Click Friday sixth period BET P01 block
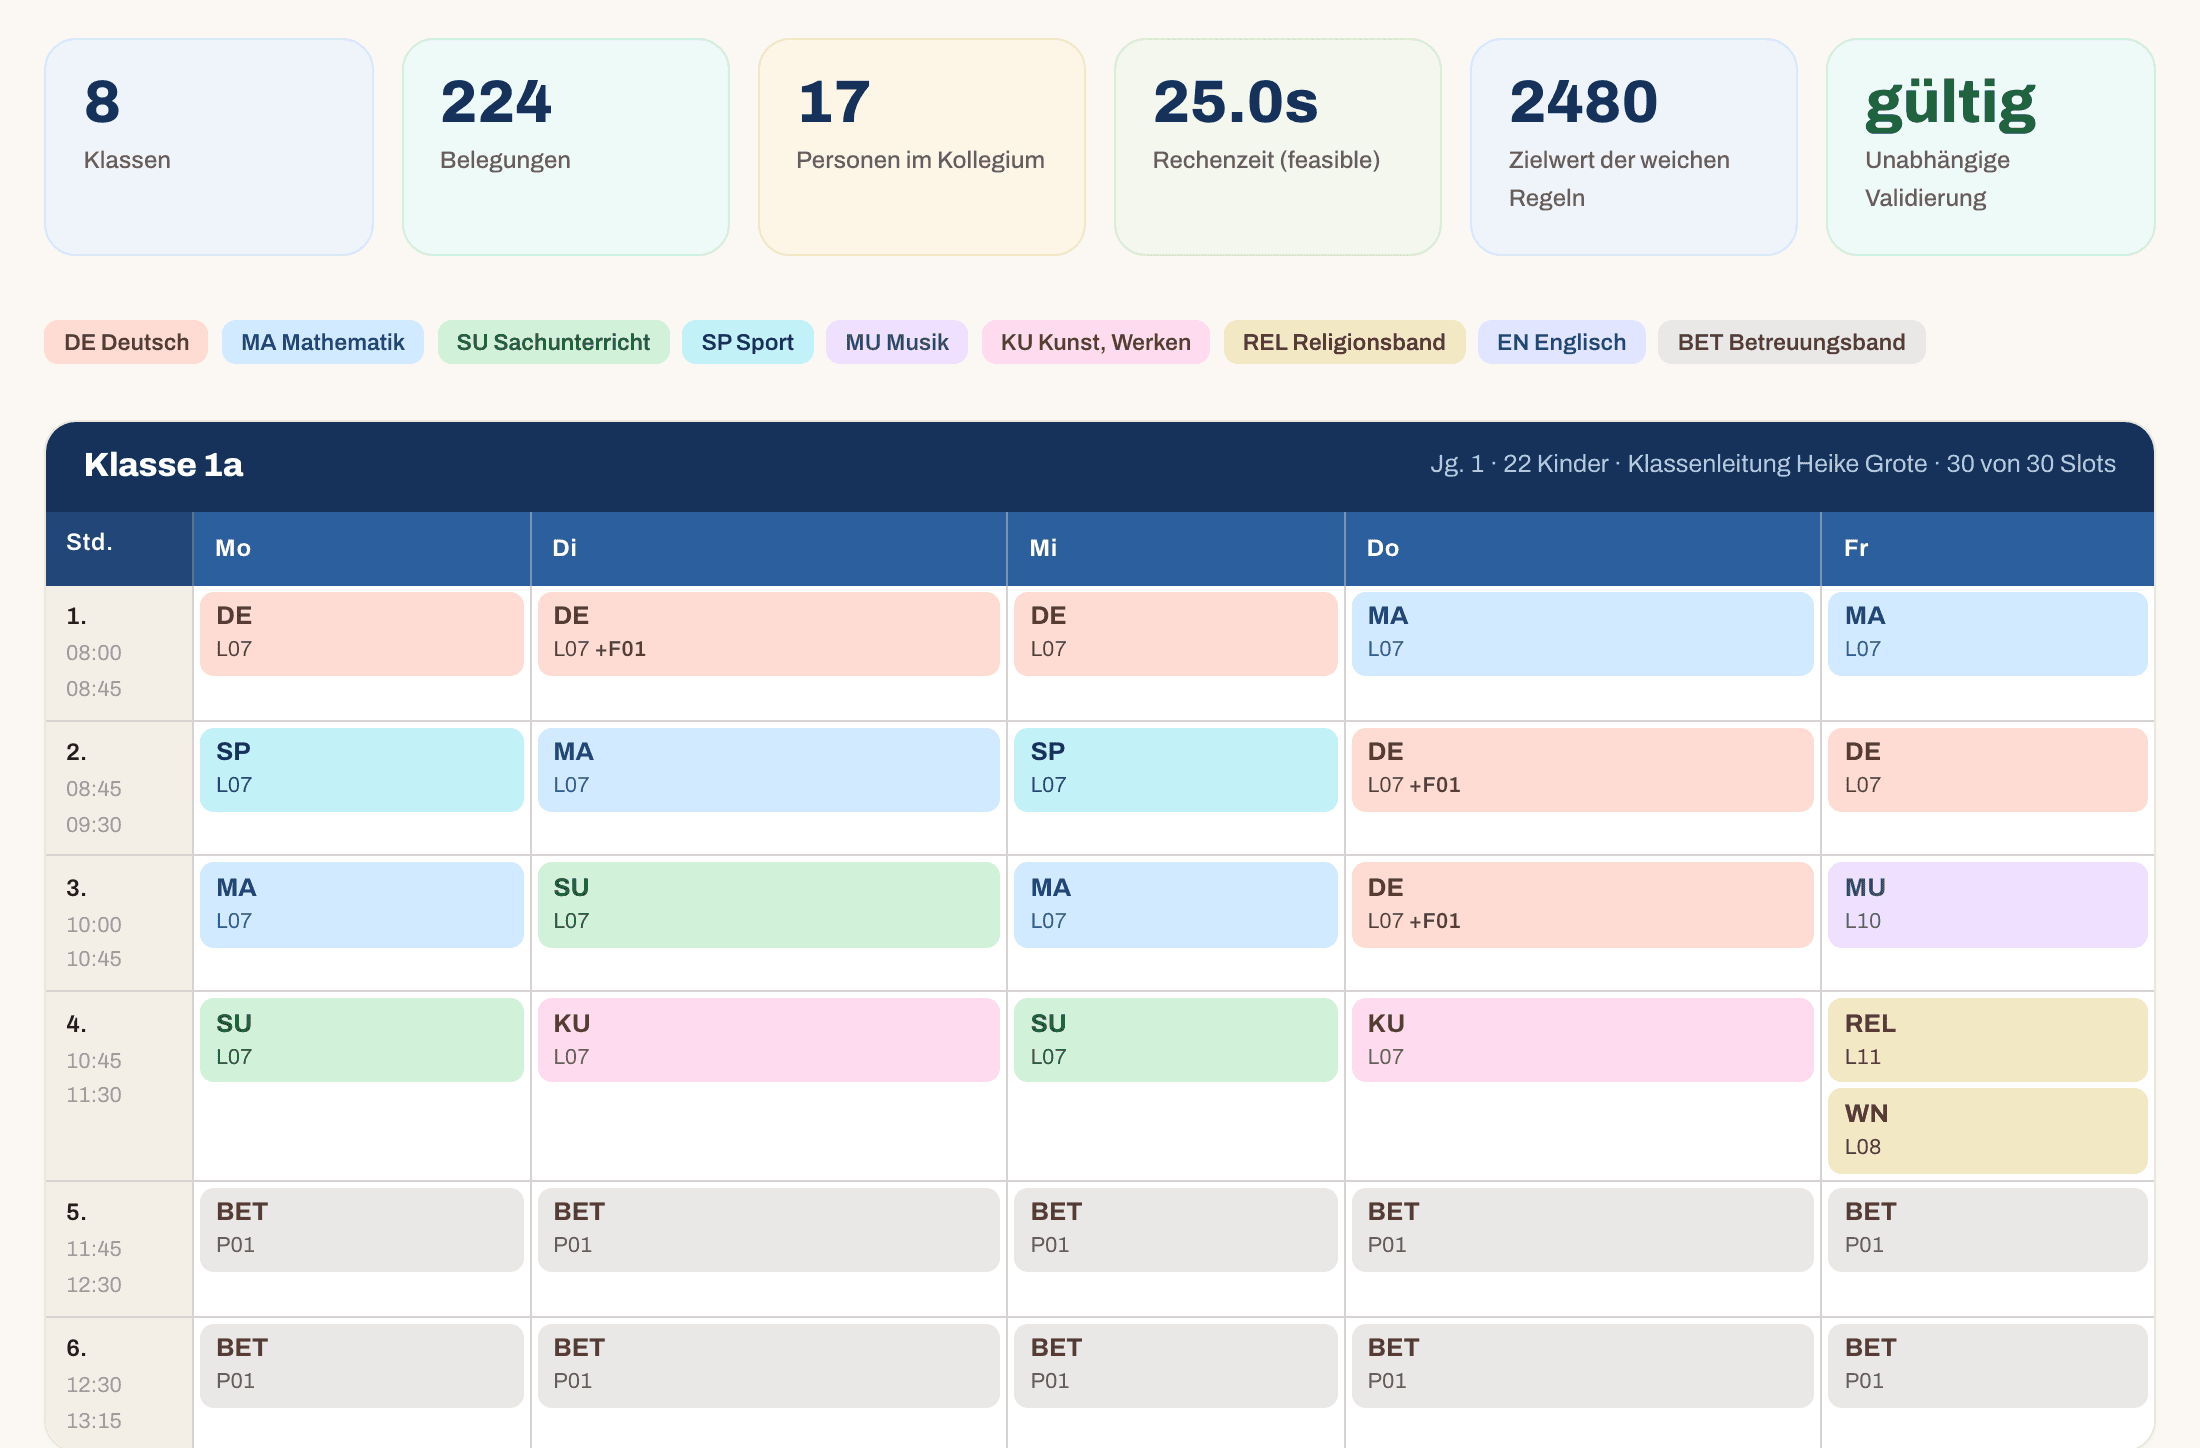 click(x=1988, y=1366)
